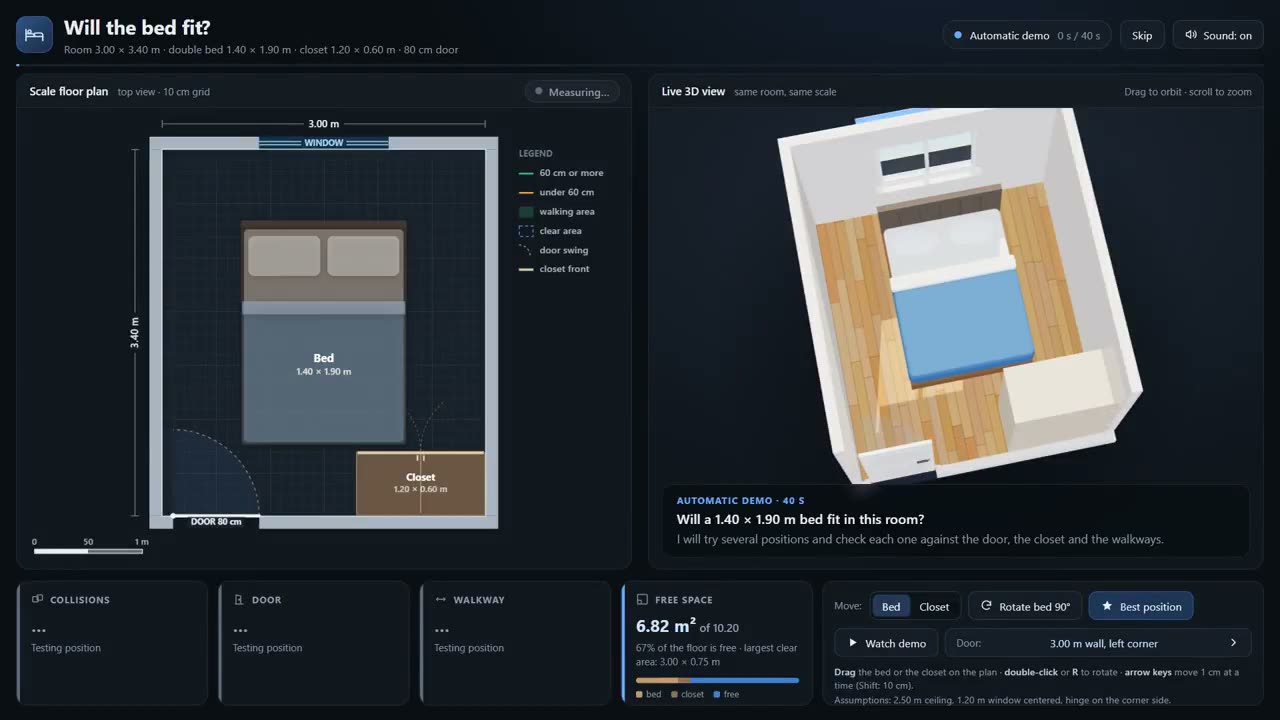The width and height of the screenshot is (1280, 720).
Task: Click the free legend color swatch
Action: 716,694
